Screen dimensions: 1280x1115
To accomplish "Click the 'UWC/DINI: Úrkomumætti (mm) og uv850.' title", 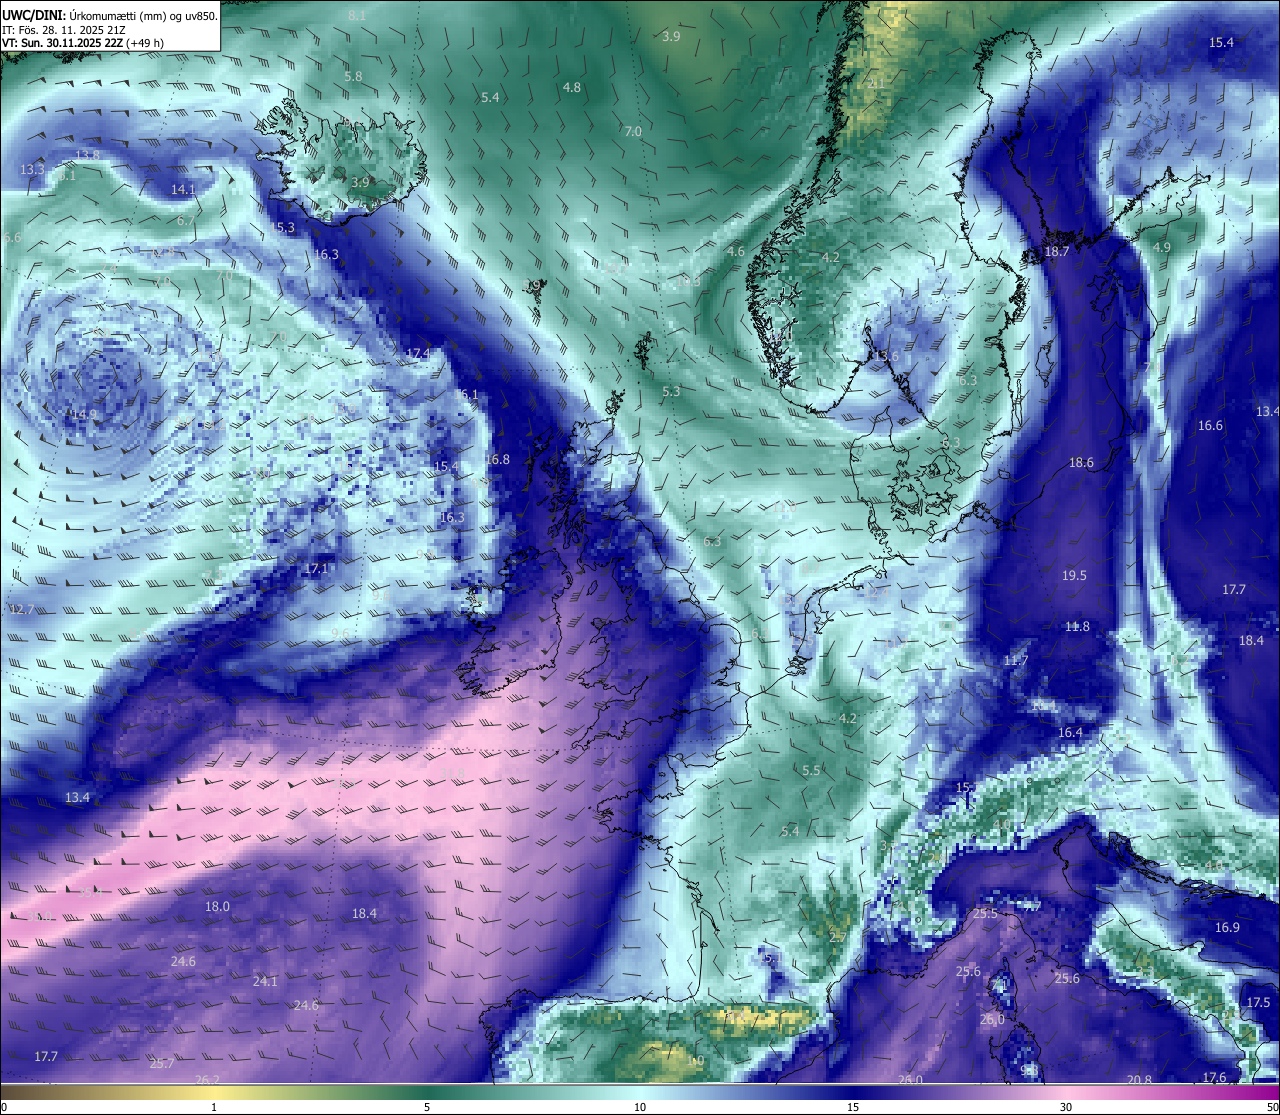I will [109, 16].
